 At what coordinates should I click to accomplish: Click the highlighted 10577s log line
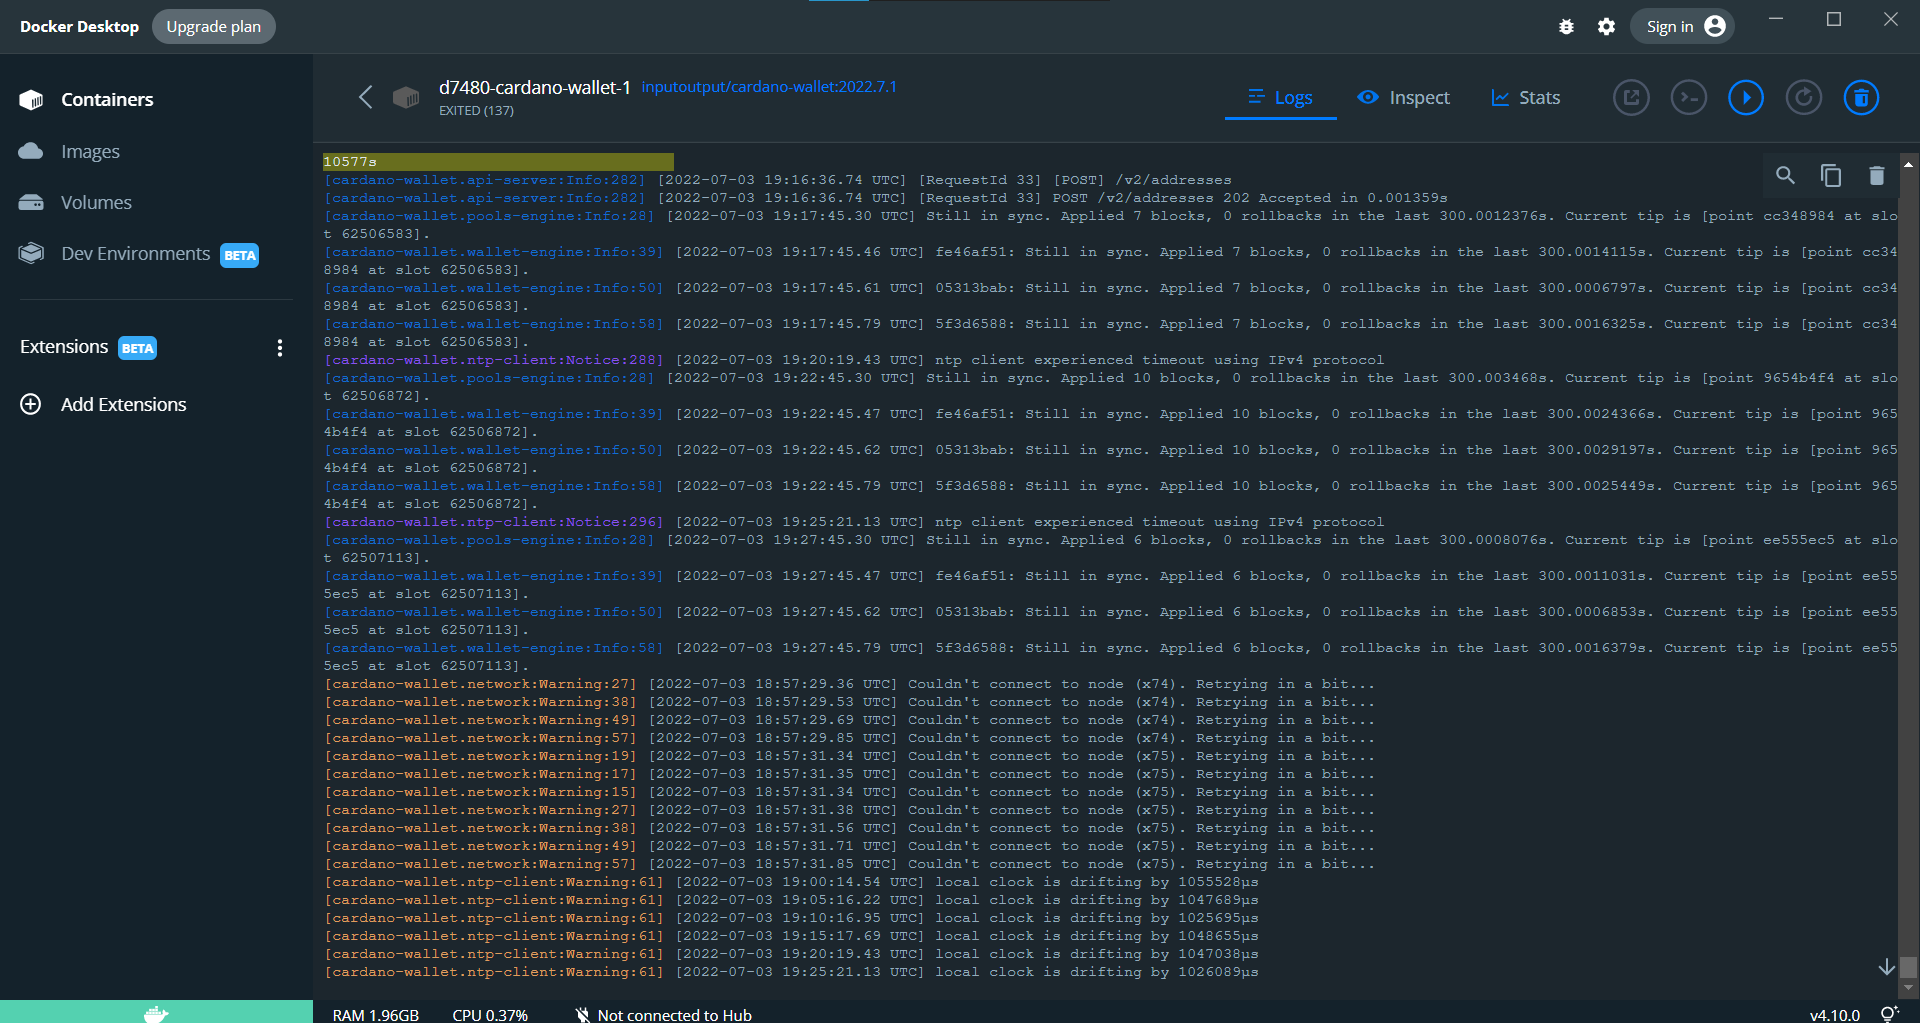click(498, 162)
